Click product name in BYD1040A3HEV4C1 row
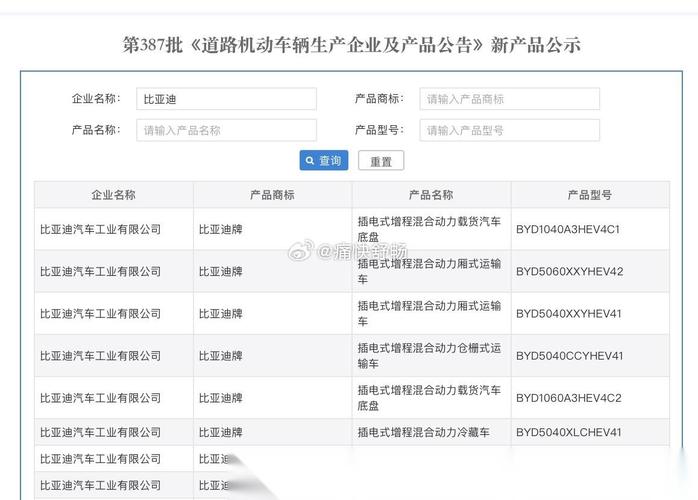Image resolution: width=698 pixels, height=500 pixels. click(429, 229)
